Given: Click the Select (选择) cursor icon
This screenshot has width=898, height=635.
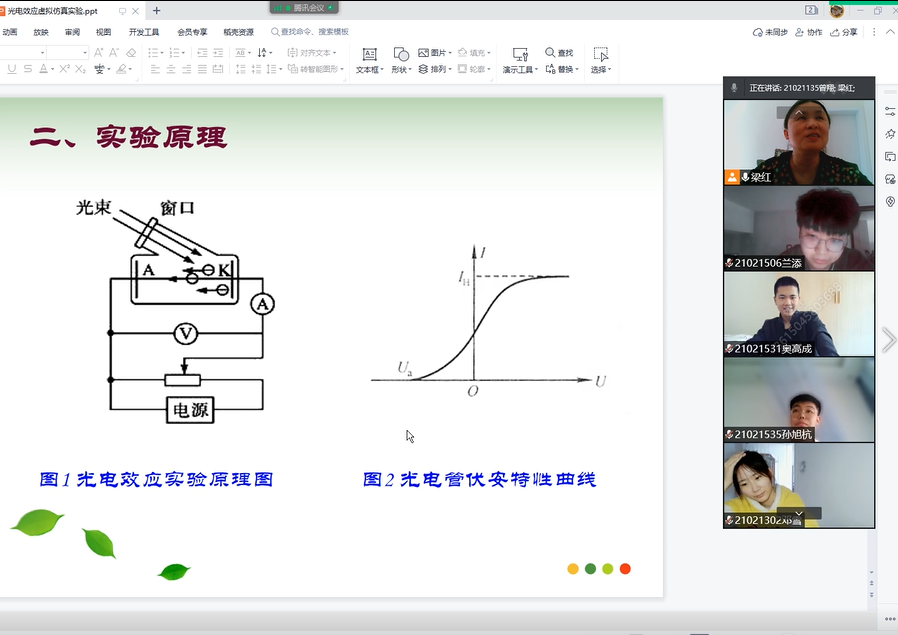Looking at the screenshot, I should (x=600, y=55).
